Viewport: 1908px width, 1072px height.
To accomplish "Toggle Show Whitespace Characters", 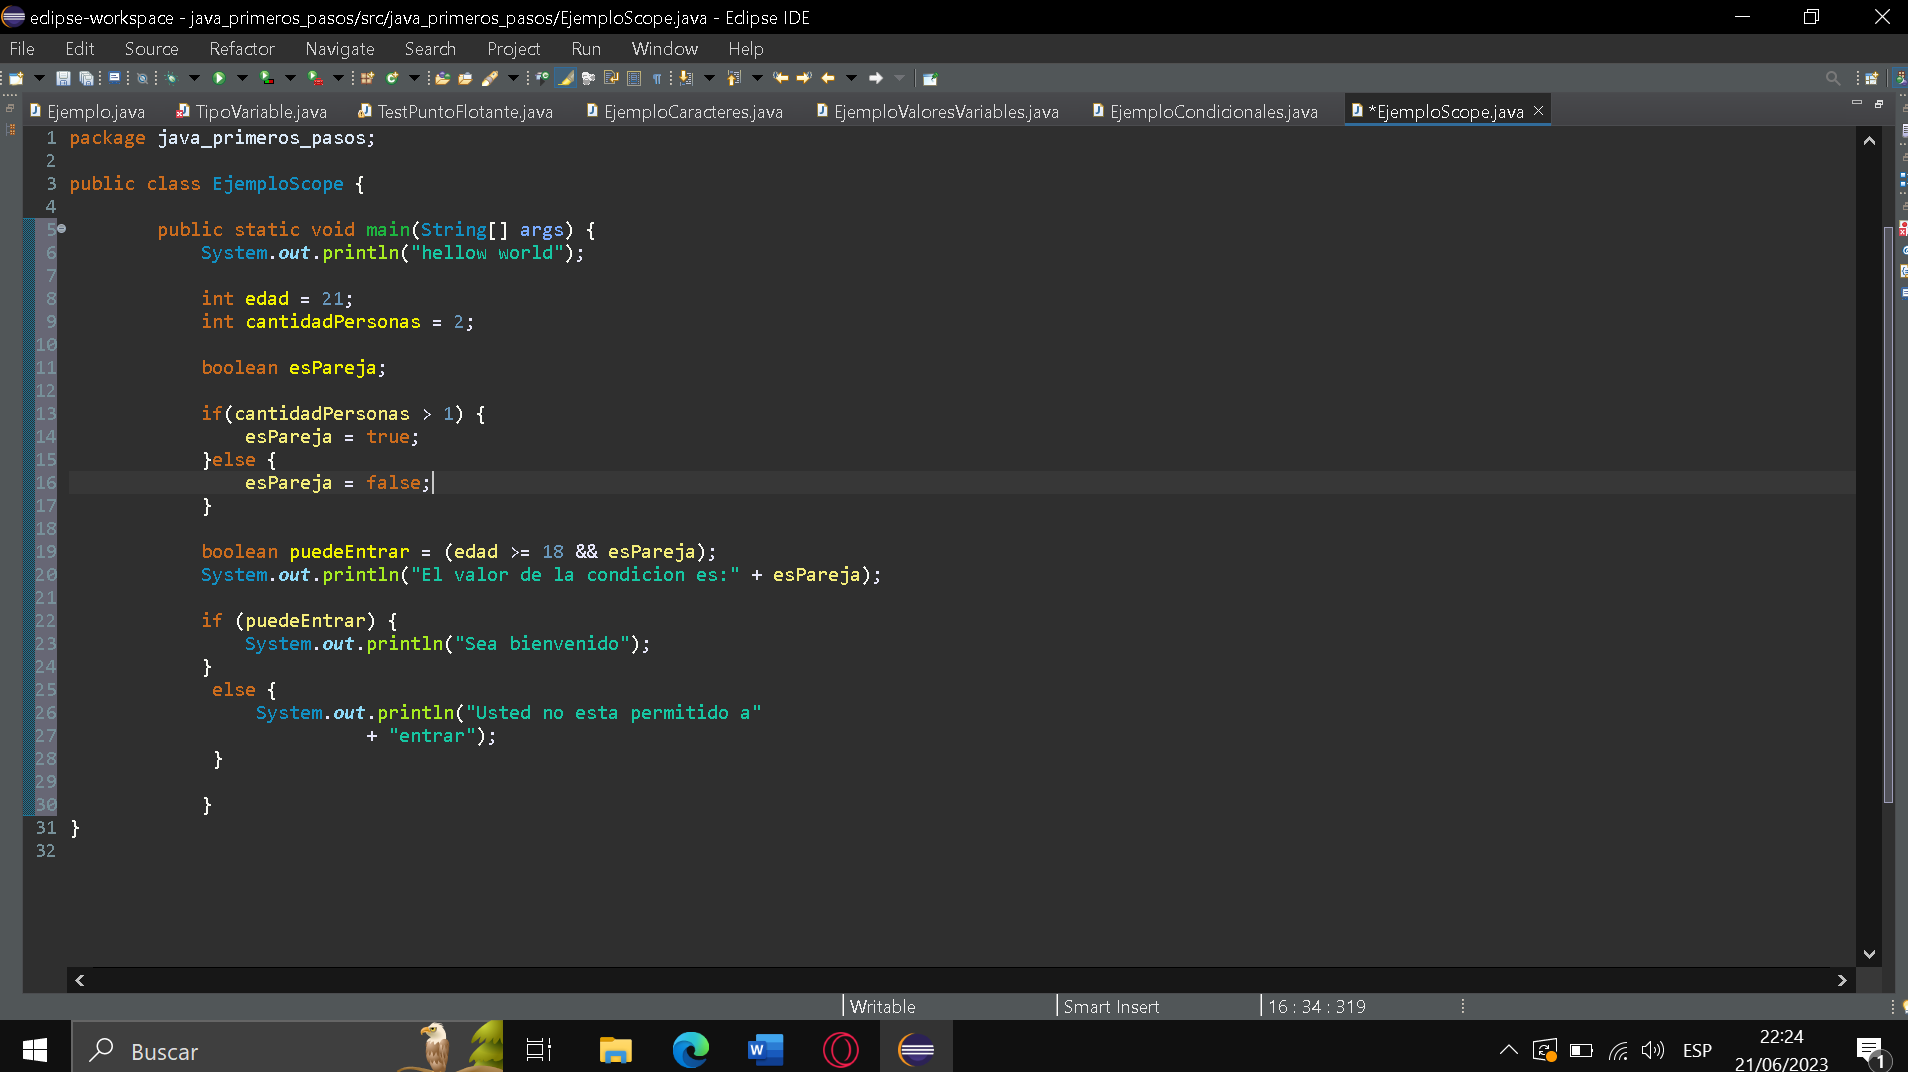I will click(x=657, y=78).
